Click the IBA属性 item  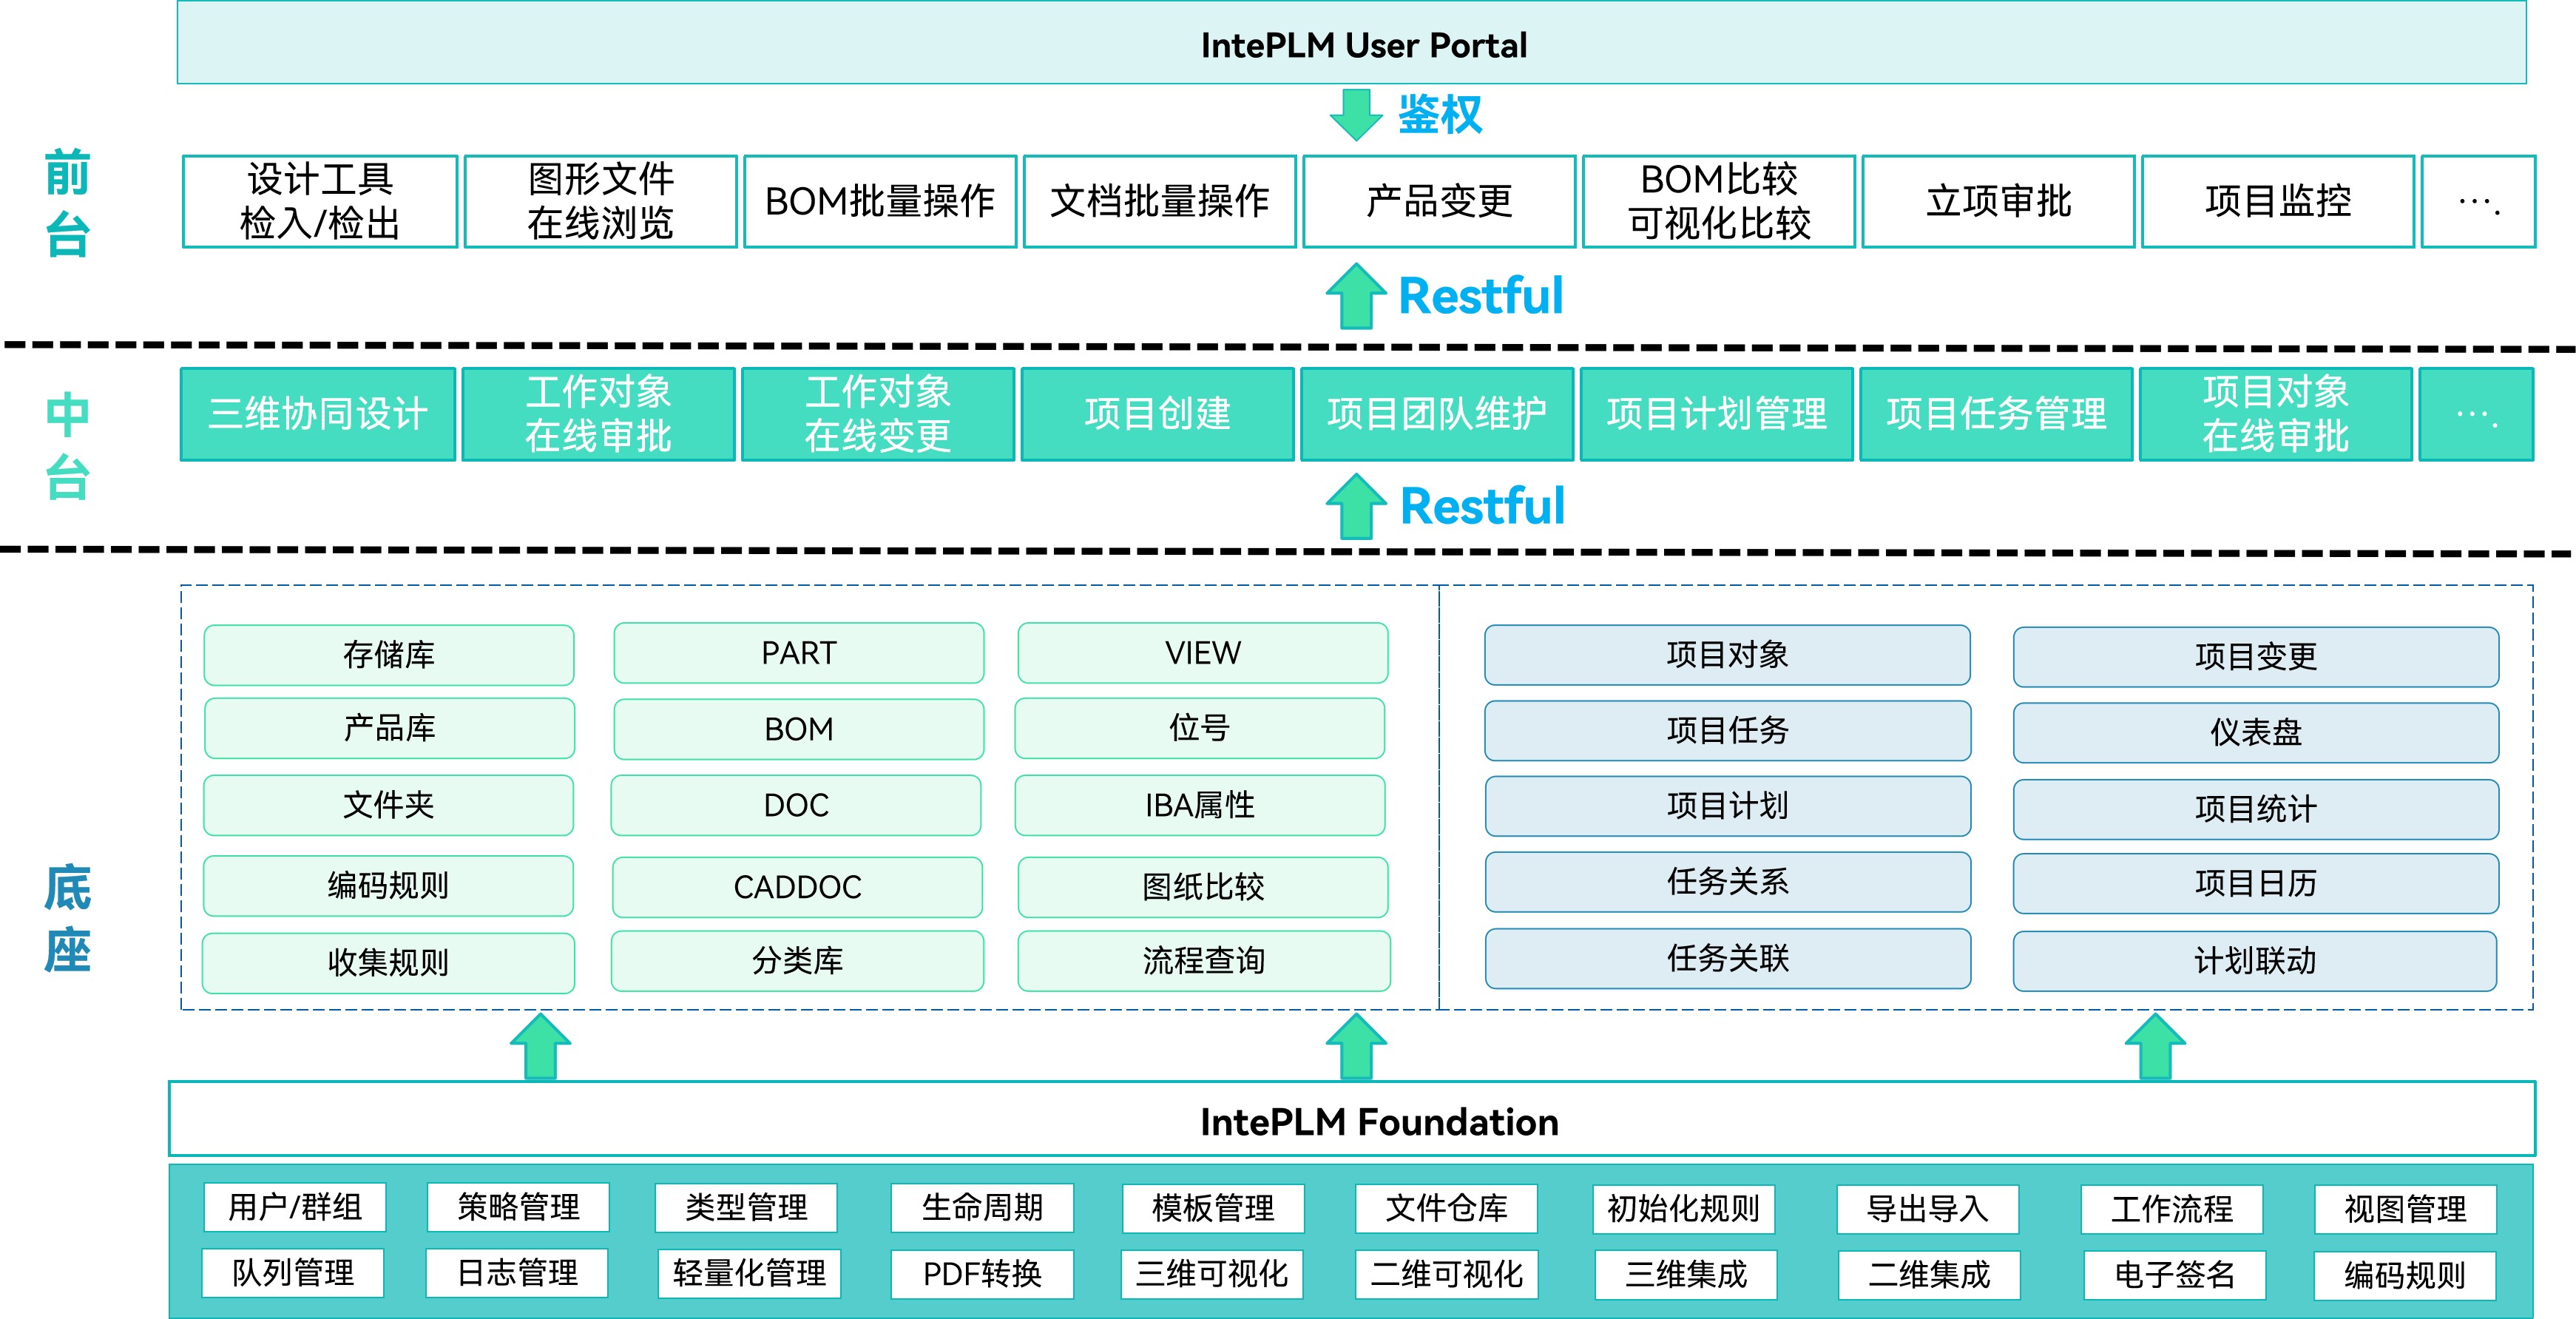click(x=1200, y=805)
